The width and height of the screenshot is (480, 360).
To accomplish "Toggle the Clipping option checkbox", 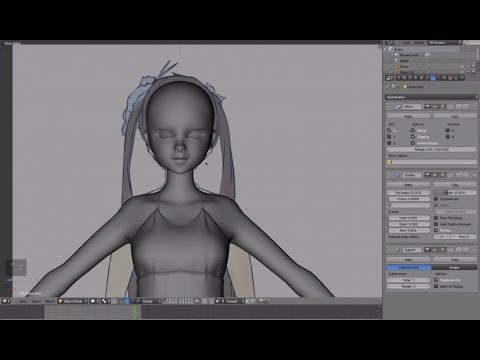I will coord(413,137).
